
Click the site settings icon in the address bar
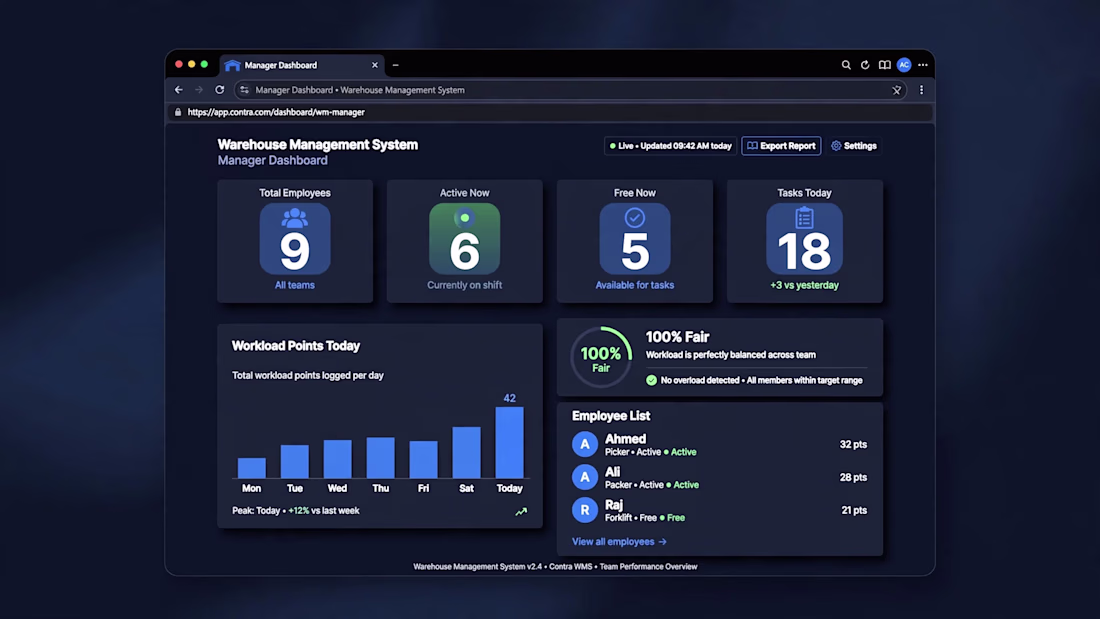pyautogui.click(x=244, y=90)
